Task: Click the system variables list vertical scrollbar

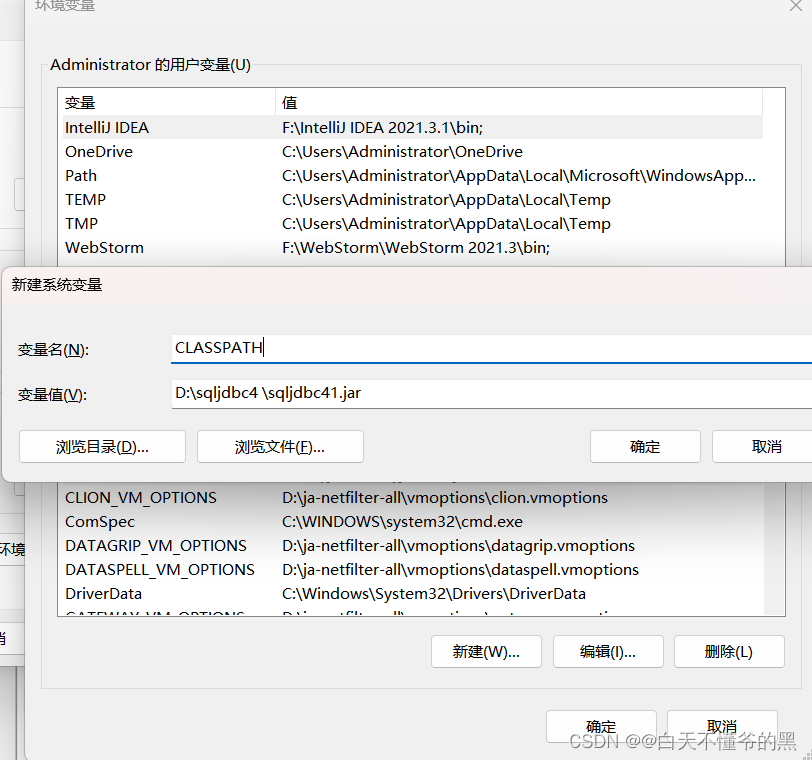Action: (x=774, y=549)
